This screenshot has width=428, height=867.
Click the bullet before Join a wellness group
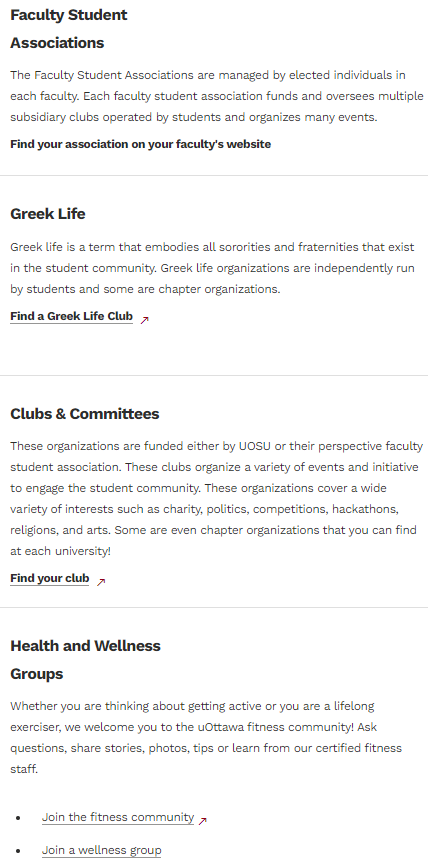point(18,851)
